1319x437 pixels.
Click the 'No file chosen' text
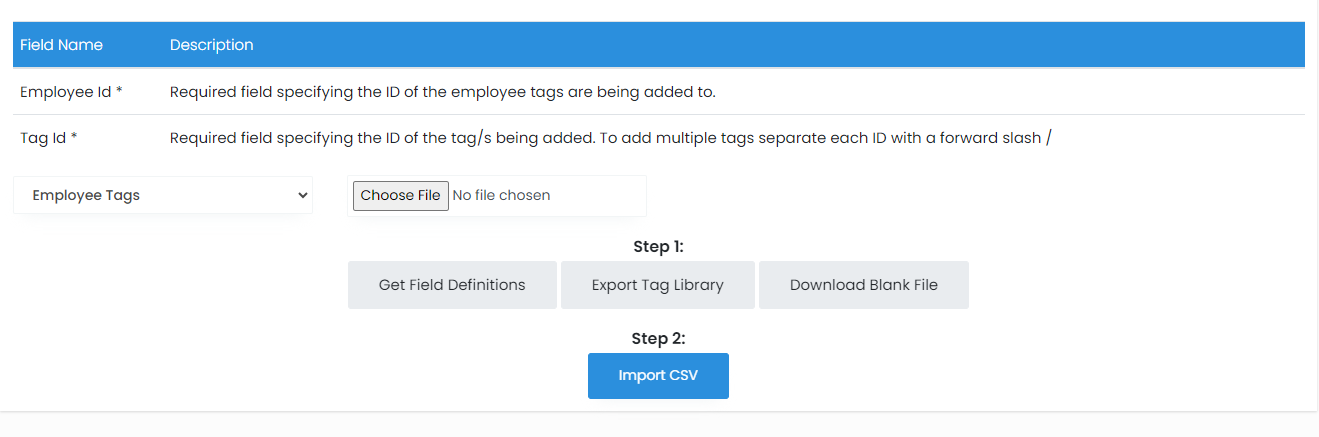point(501,196)
